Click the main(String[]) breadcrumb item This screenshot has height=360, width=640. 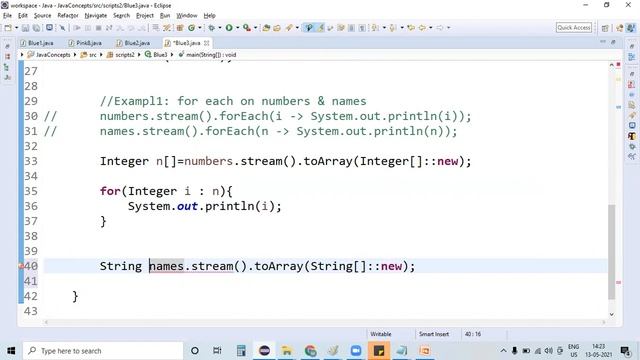[x=207, y=55]
